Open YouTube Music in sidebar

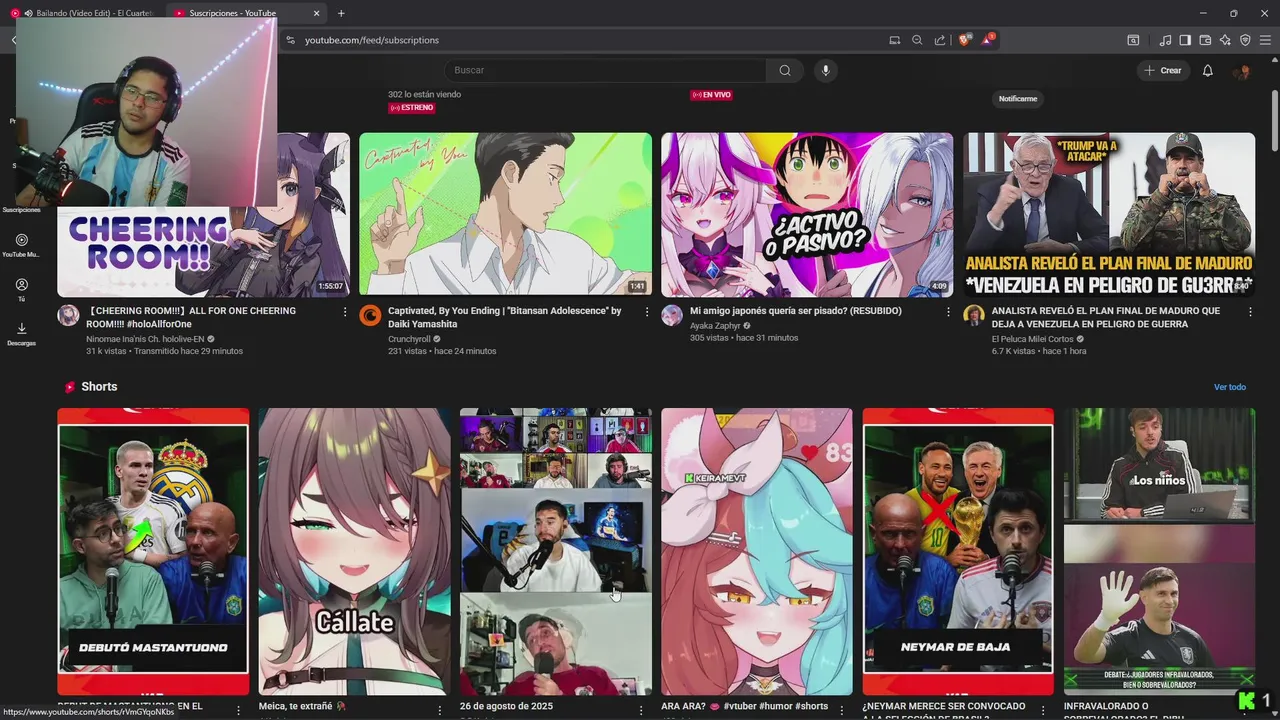click(x=21, y=245)
